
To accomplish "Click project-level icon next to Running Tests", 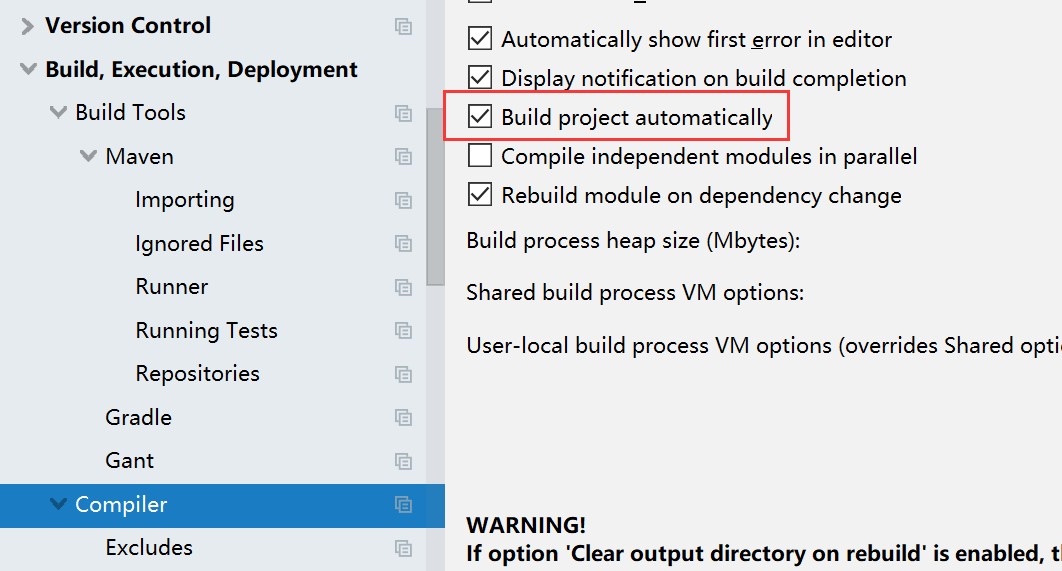I will (403, 331).
